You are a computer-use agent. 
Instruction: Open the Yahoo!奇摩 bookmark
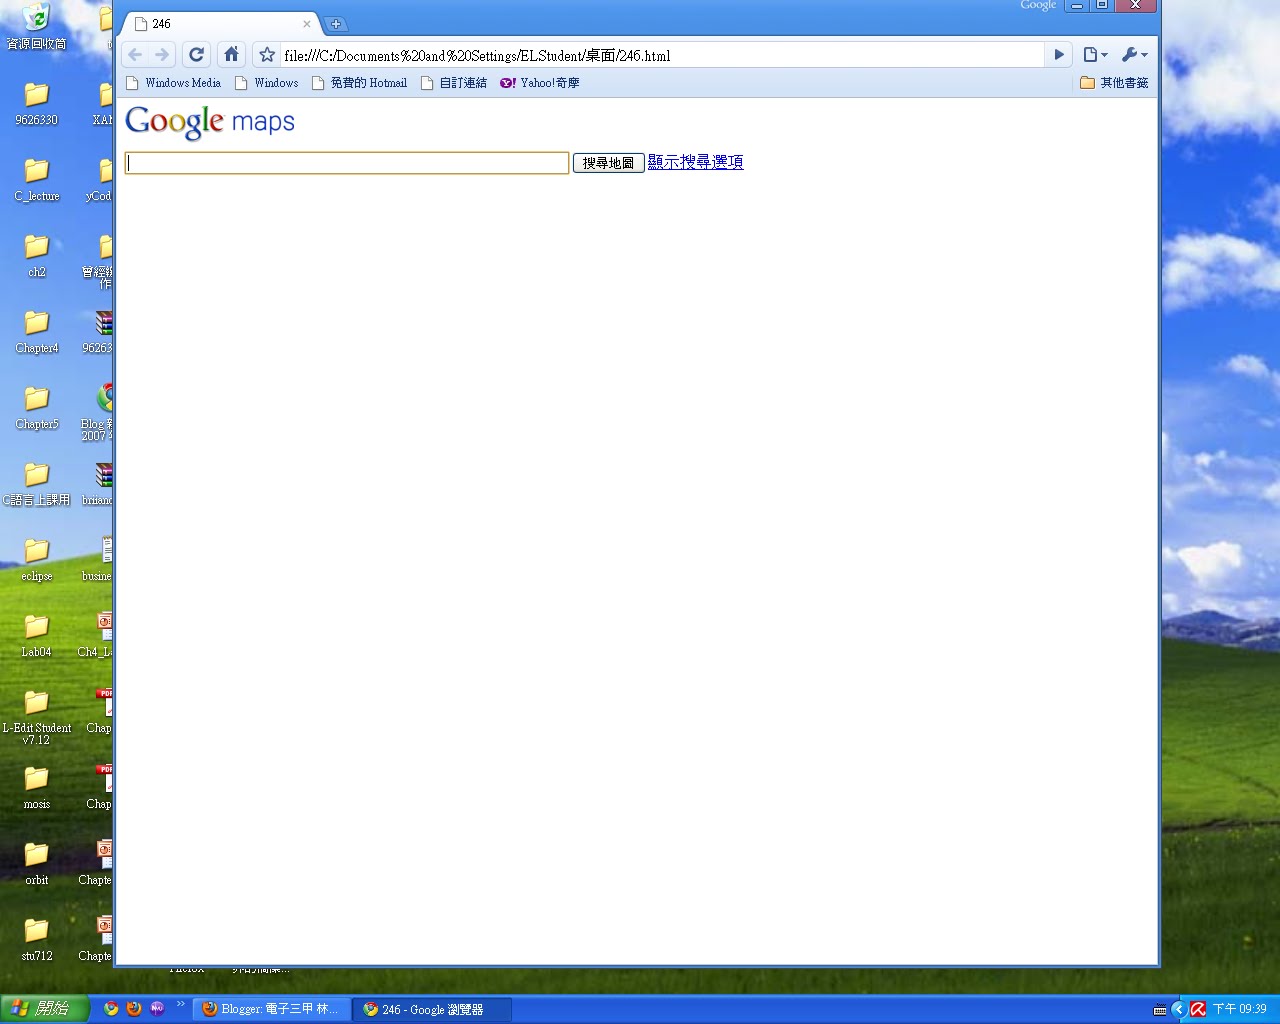(x=540, y=83)
